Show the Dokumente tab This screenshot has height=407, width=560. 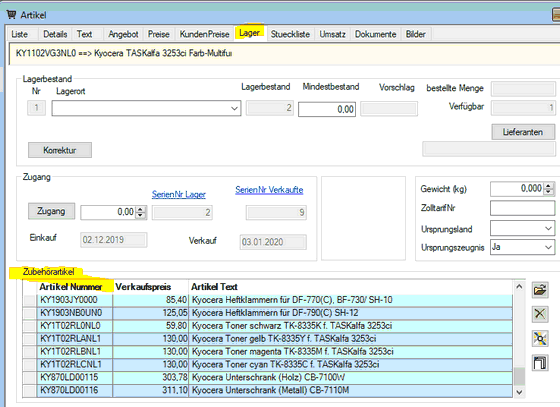[375, 34]
